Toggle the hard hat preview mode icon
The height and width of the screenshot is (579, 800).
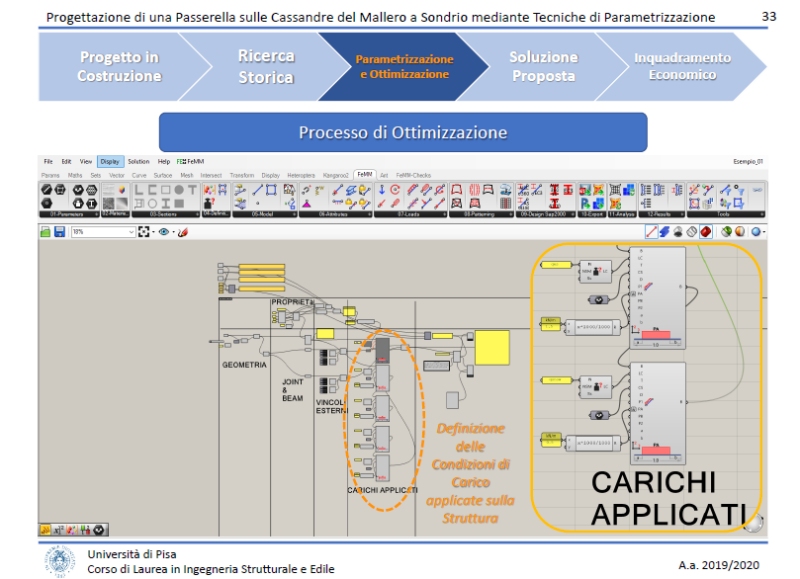(x=678, y=232)
